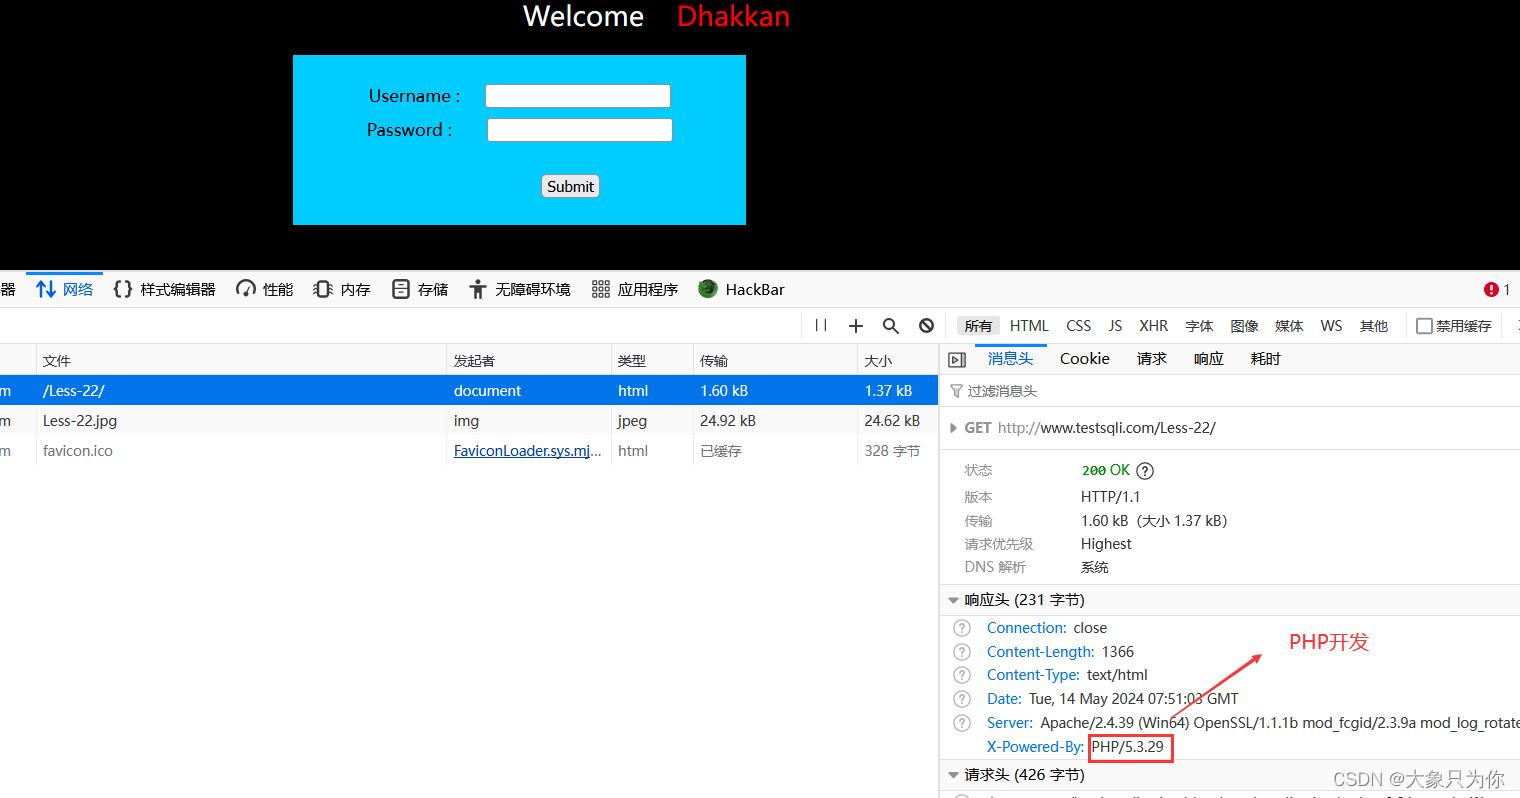Switch to 消息头 (Headers) details tab
The height and width of the screenshot is (798, 1520).
tap(1010, 359)
